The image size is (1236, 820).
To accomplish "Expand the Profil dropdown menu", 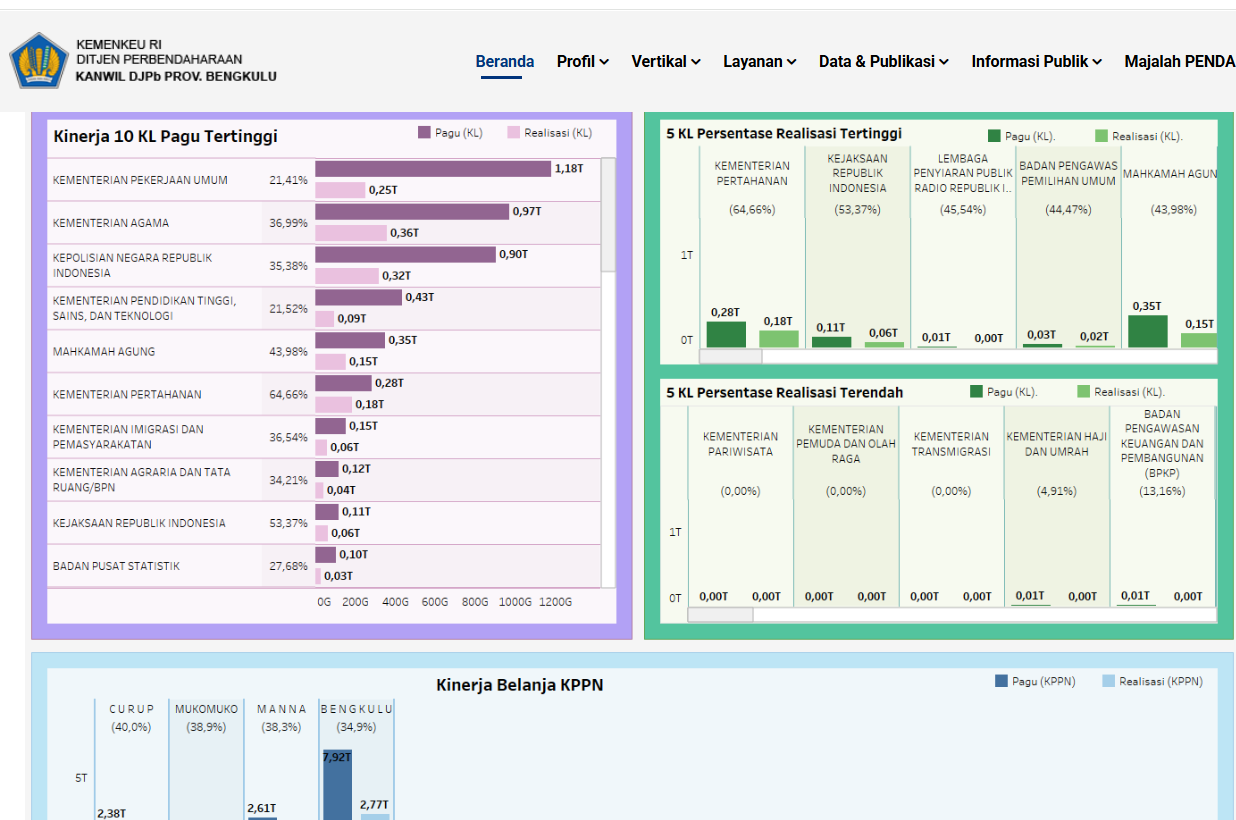I will [583, 61].
